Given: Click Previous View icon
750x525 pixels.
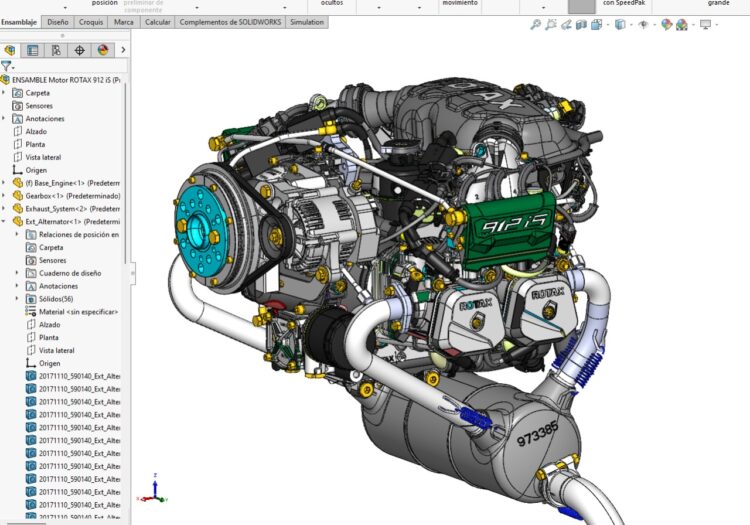Looking at the screenshot, I should pyautogui.click(x=566, y=24).
